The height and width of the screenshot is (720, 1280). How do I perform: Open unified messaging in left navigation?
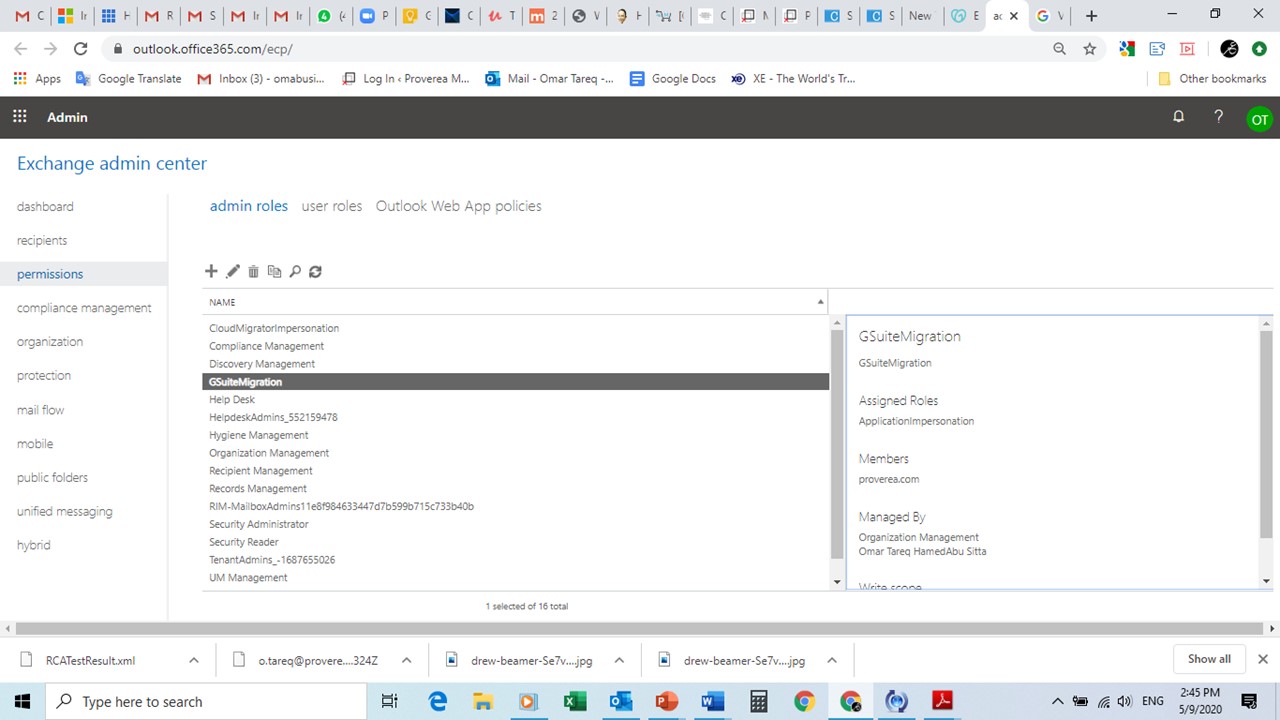[64, 511]
